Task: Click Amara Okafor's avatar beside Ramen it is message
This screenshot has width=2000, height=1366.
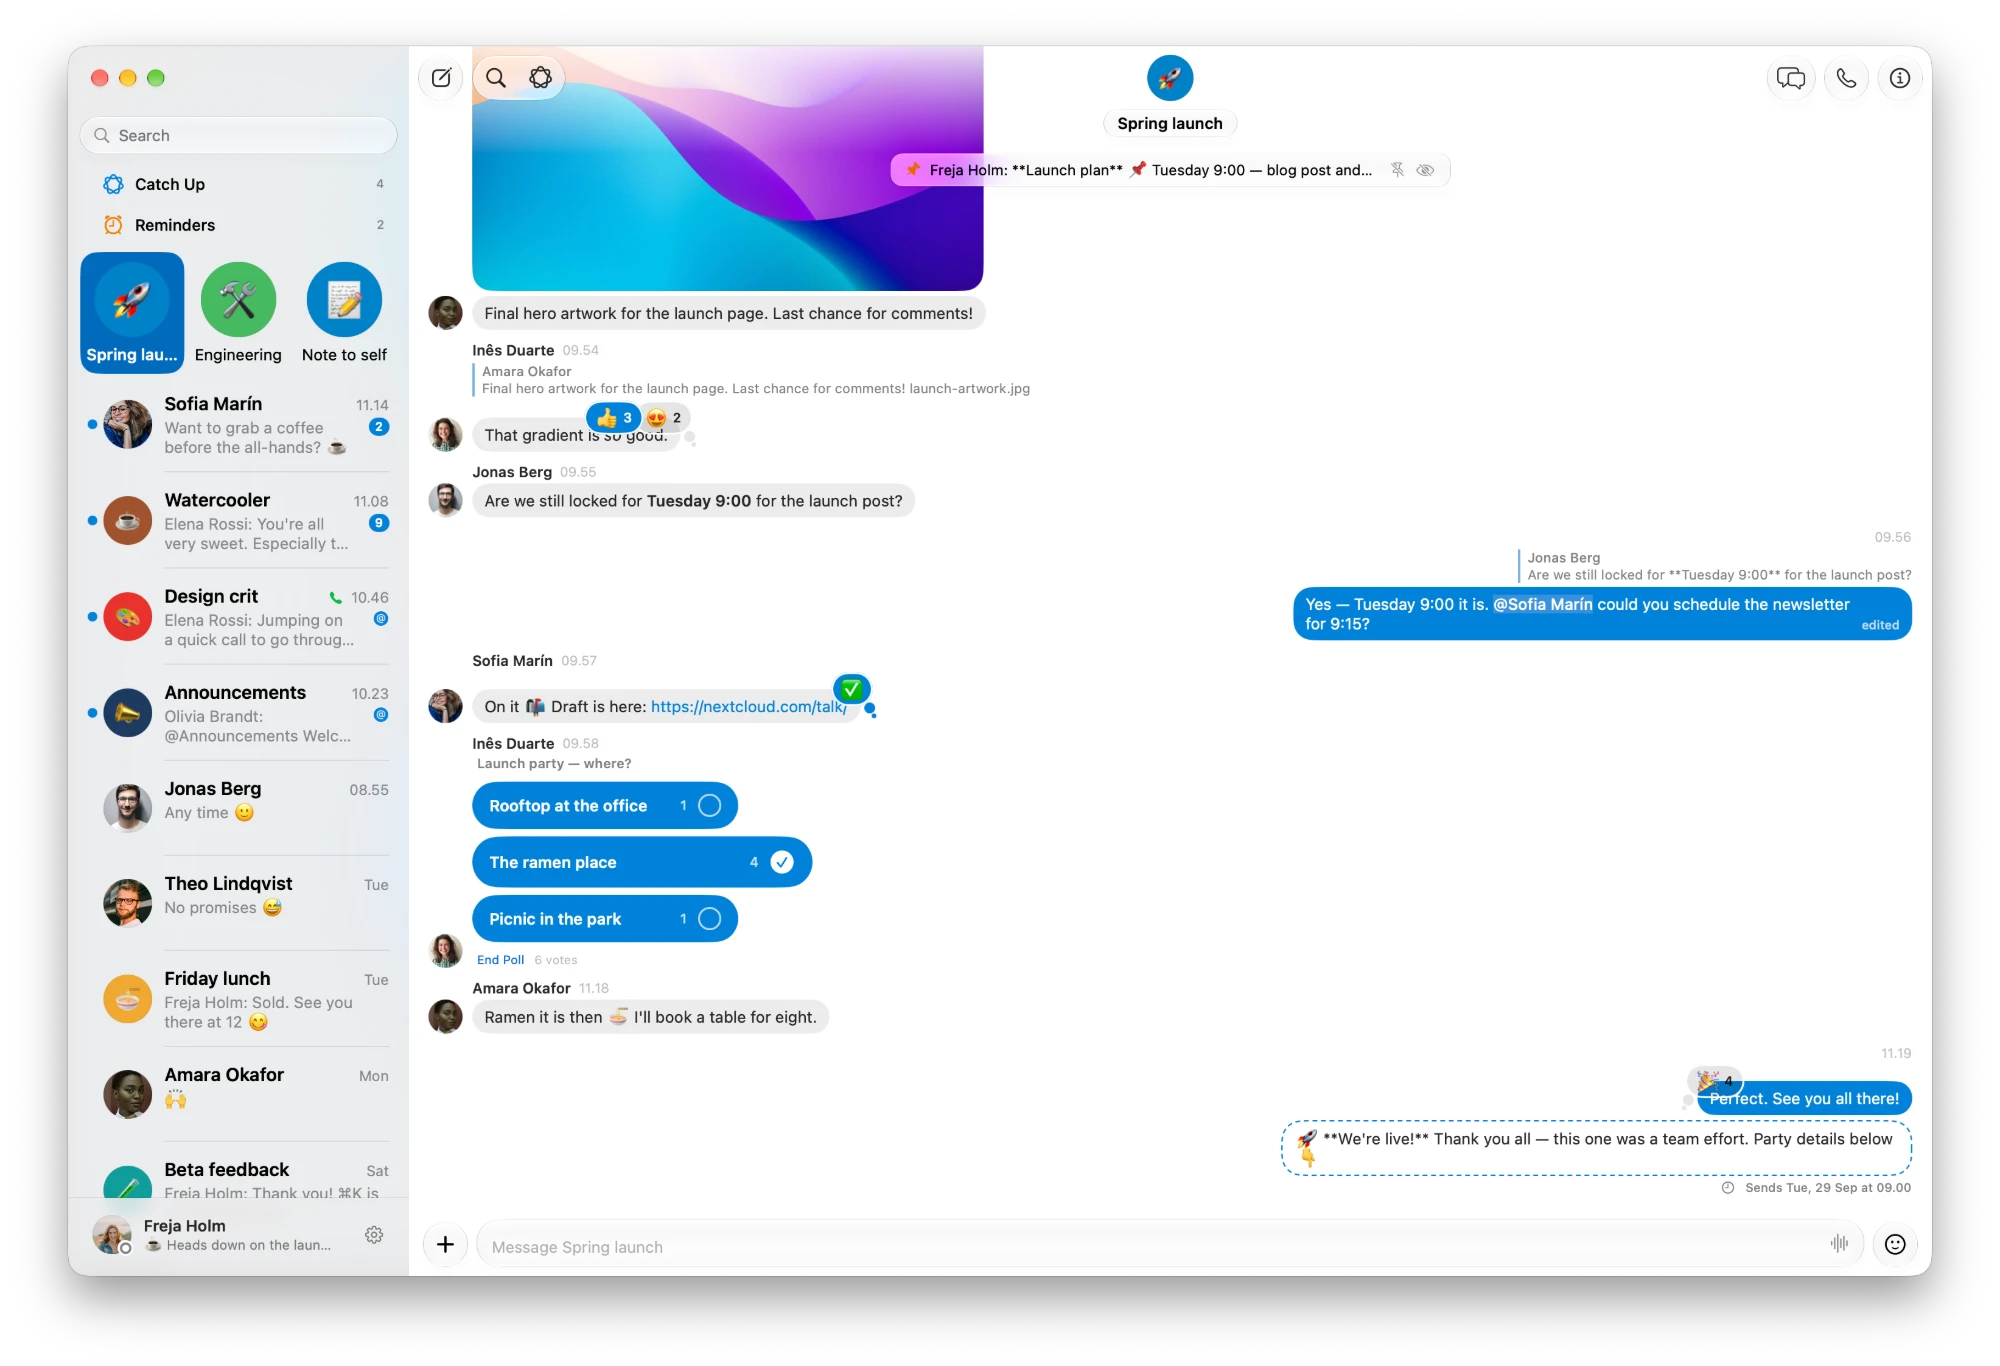Action: coord(445,1016)
